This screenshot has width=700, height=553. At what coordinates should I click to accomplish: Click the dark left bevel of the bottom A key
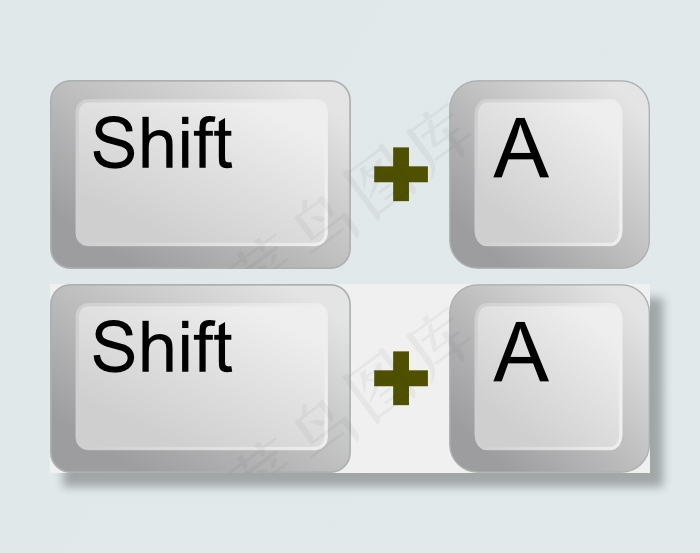[x=462, y=378]
